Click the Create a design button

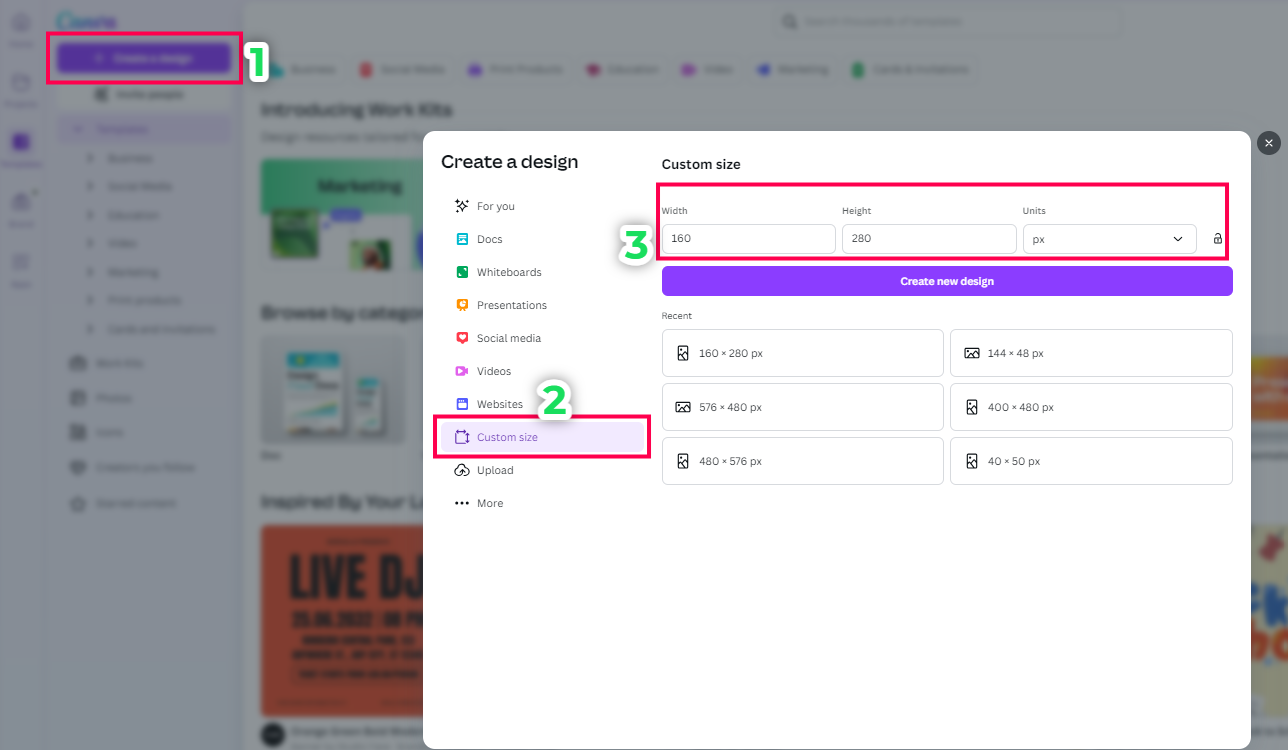click(x=144, y=59)
